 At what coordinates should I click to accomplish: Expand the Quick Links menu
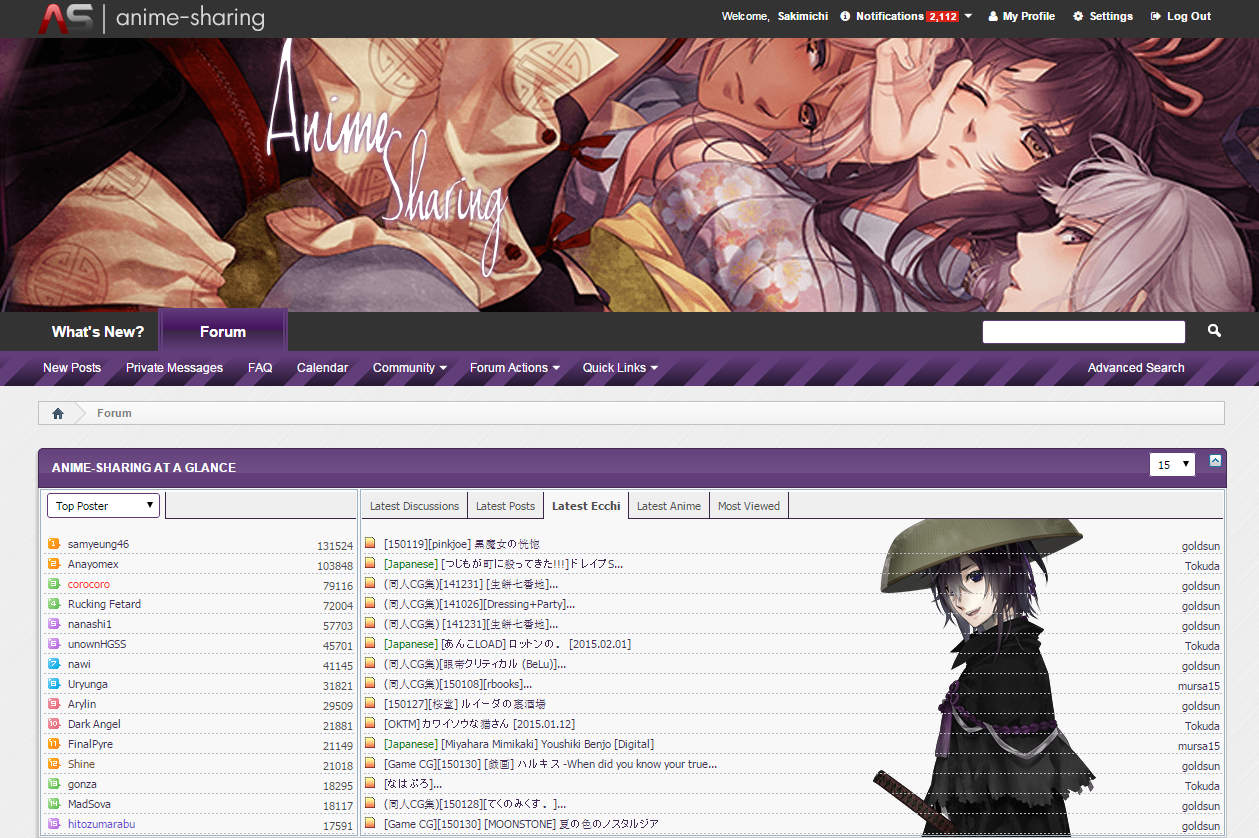click(x=620, y=368)
